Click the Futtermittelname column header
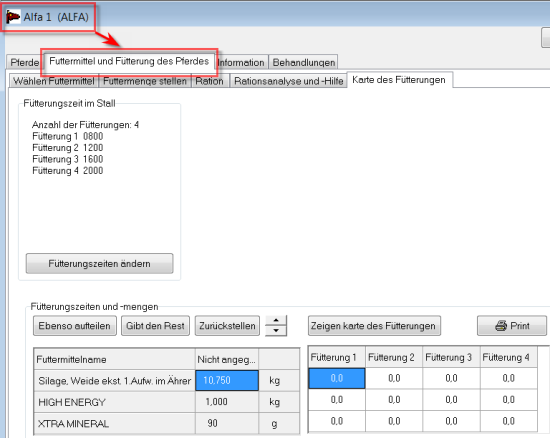The image size is (550, 438). click(x=114, y=359)
